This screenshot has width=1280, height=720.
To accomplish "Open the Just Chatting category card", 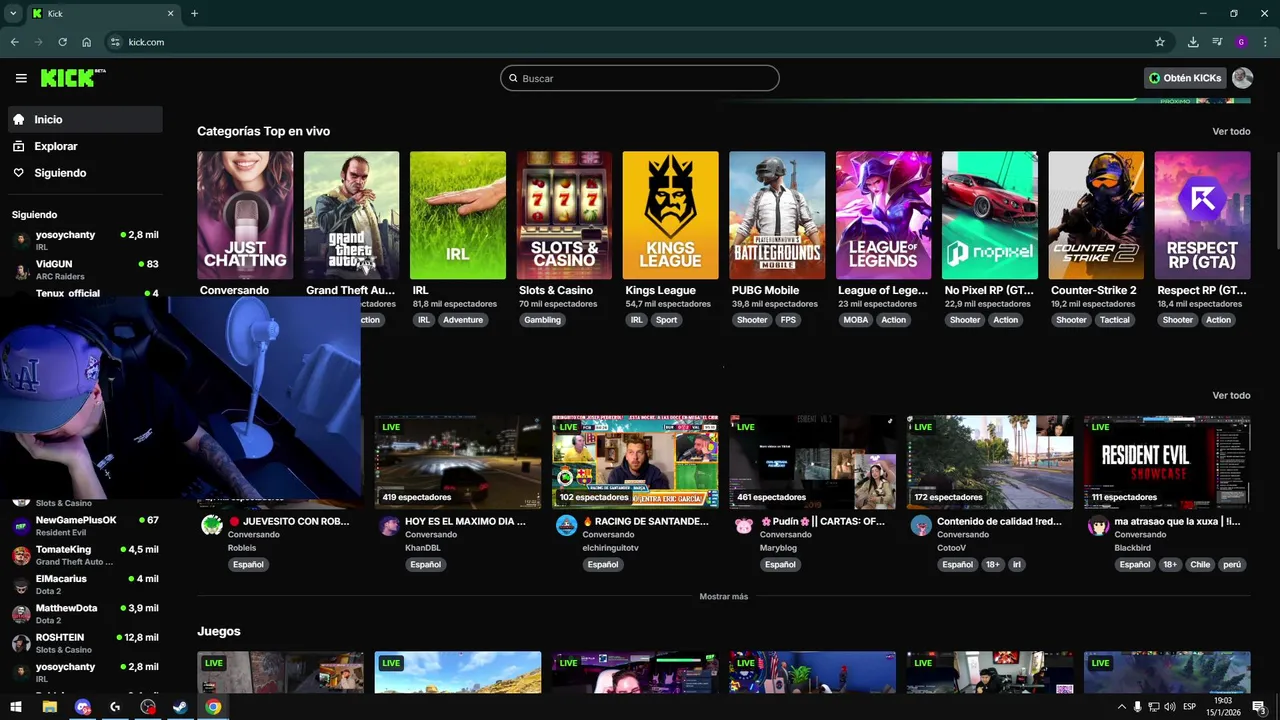I will (x=245, y=215).
